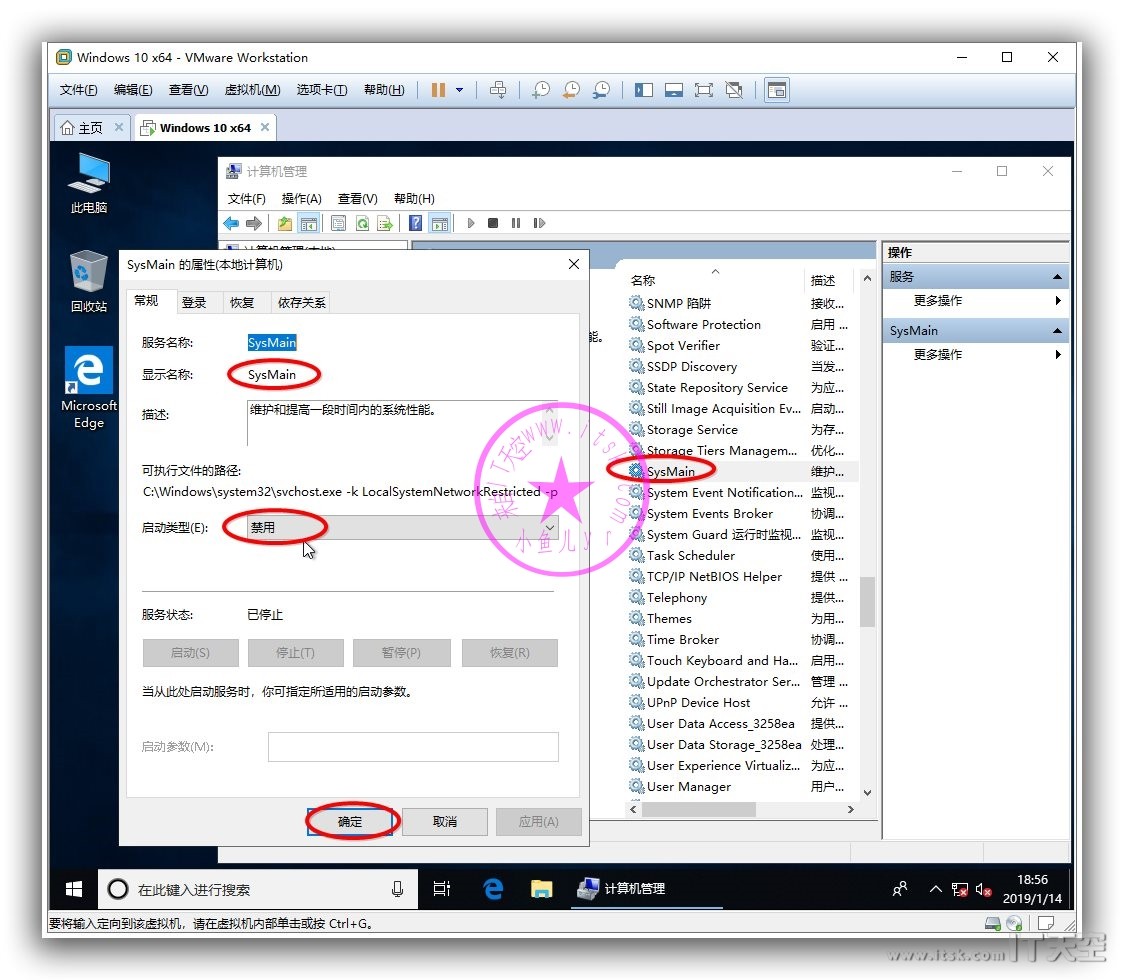Screen dimensions: 1124x980
Task: Toggle the console tree show/hide icon
Action: pyautogui.click(x=309, y=224)
